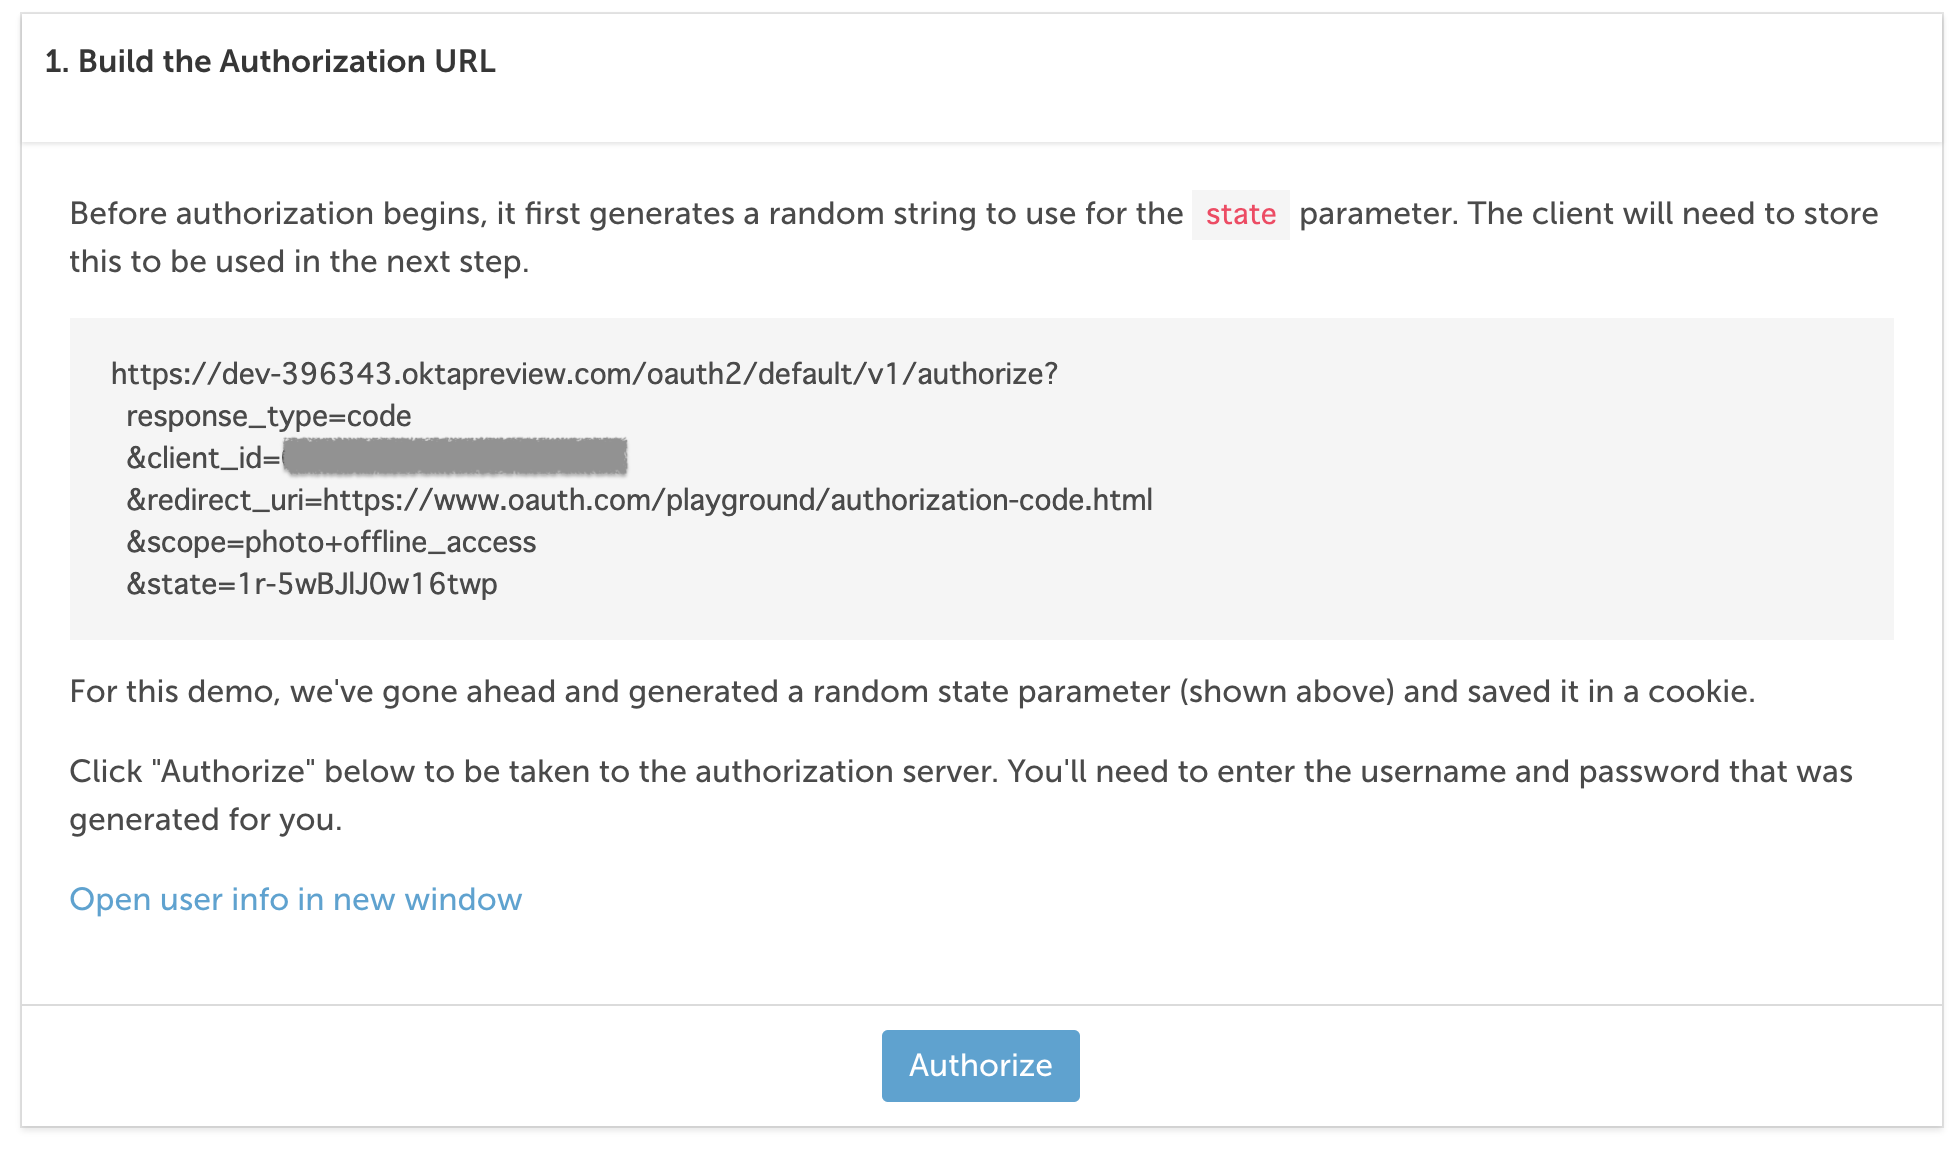1960x1152 pixels.
Task: Click the redacted client_id value
Action: coord(455,457)
